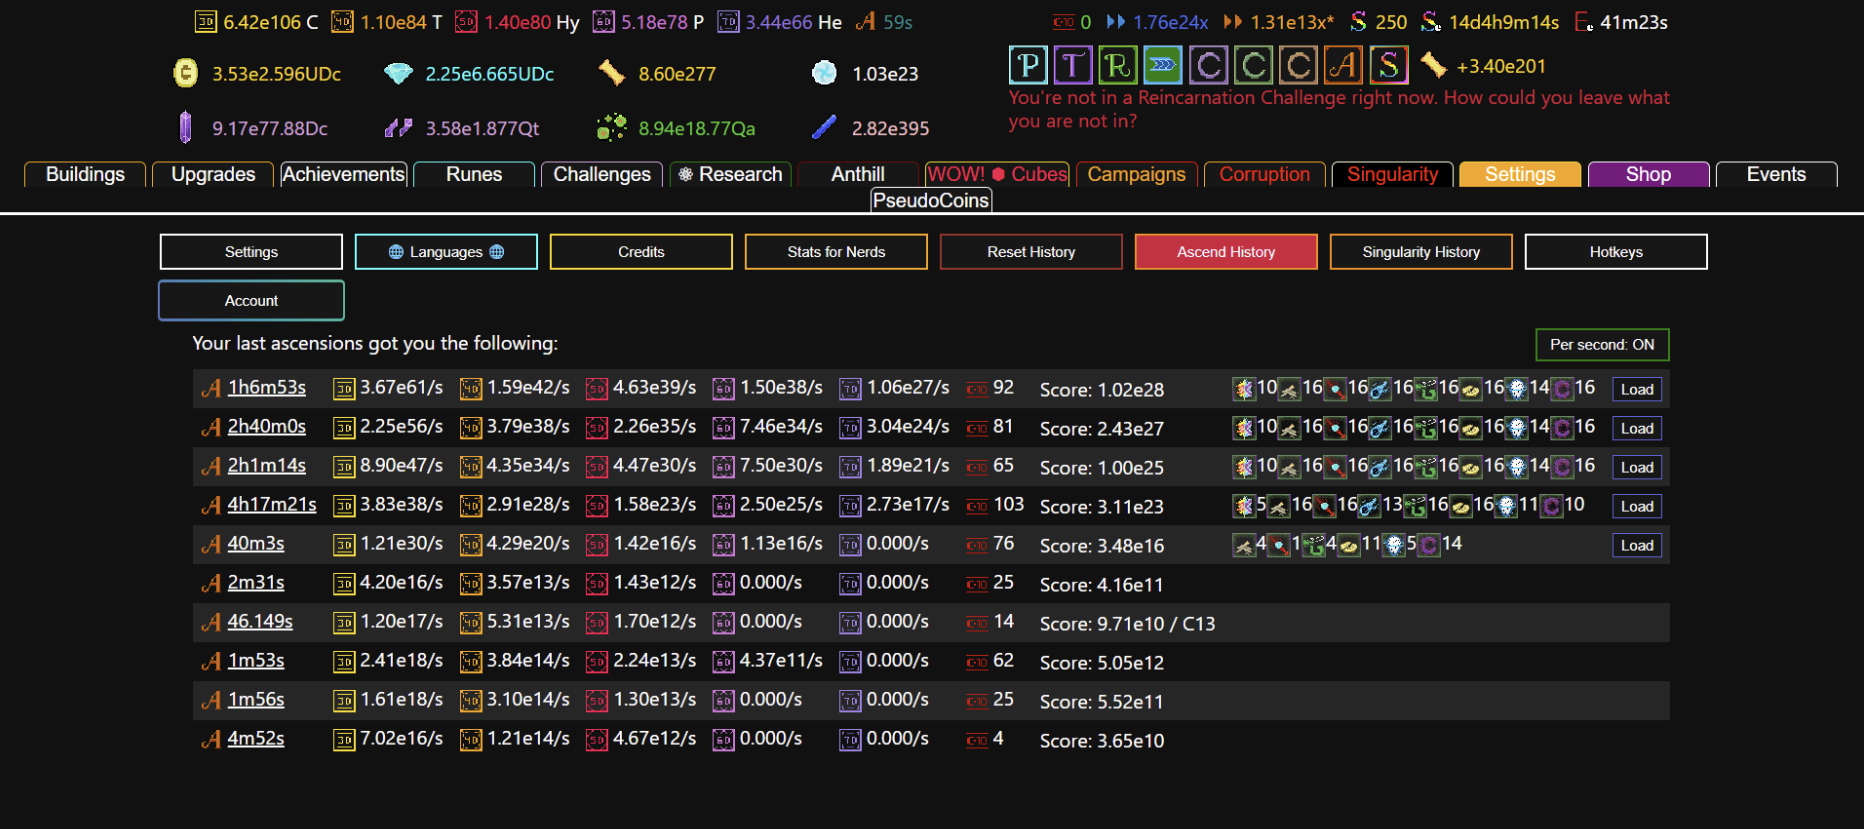This screenshot has width=1864, height=829.
Task: Click the blue arrows icon on green
Action: (1162, 66)
